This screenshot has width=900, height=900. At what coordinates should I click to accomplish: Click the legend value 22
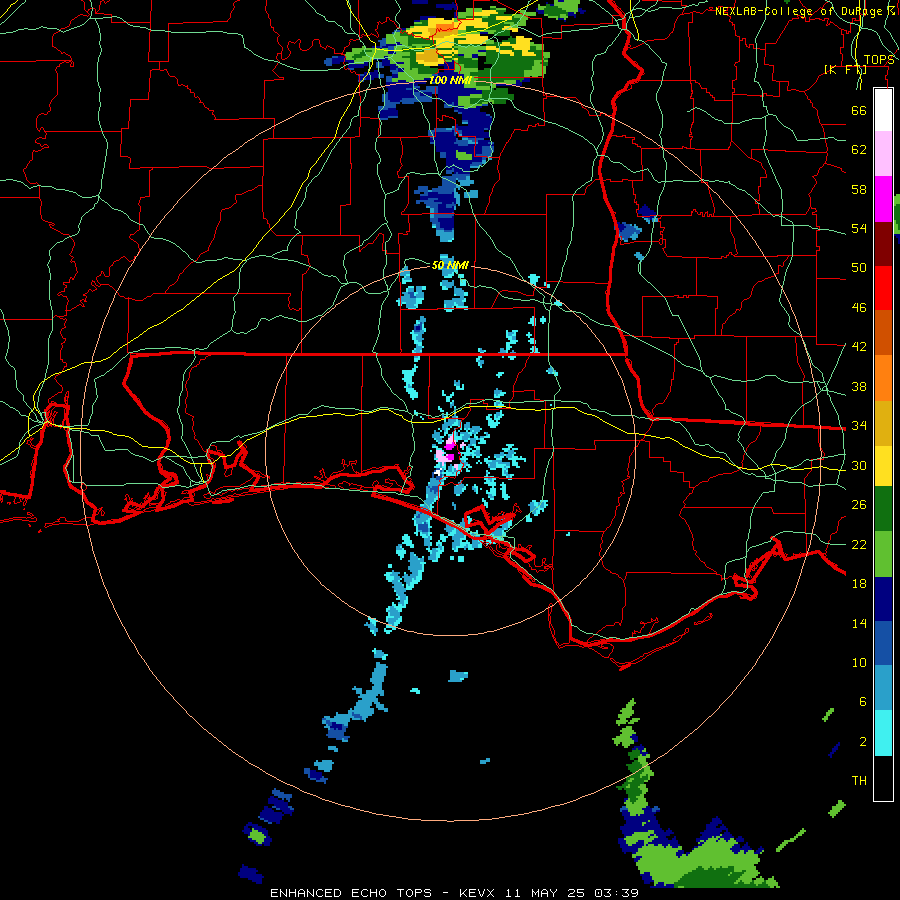click(x=859, y=545)
